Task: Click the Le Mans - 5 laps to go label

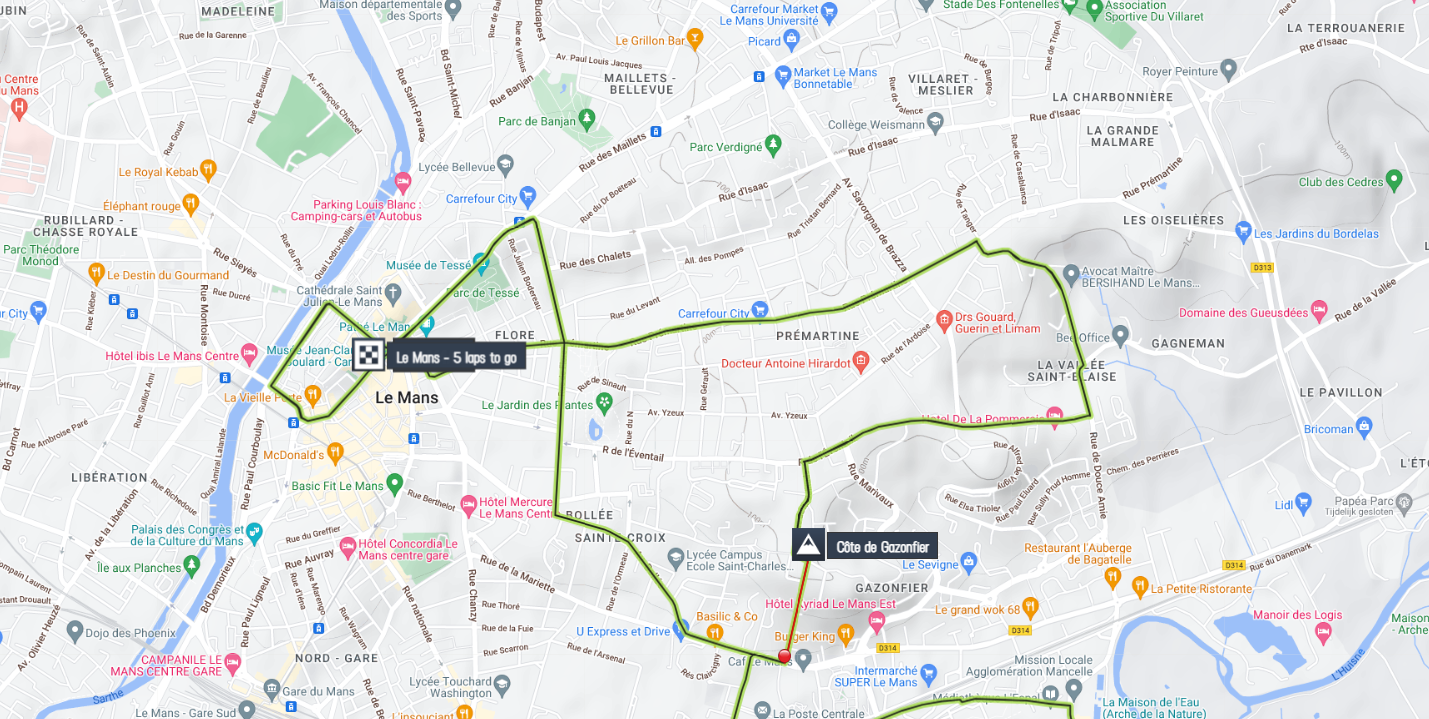Action: (457, 357)
